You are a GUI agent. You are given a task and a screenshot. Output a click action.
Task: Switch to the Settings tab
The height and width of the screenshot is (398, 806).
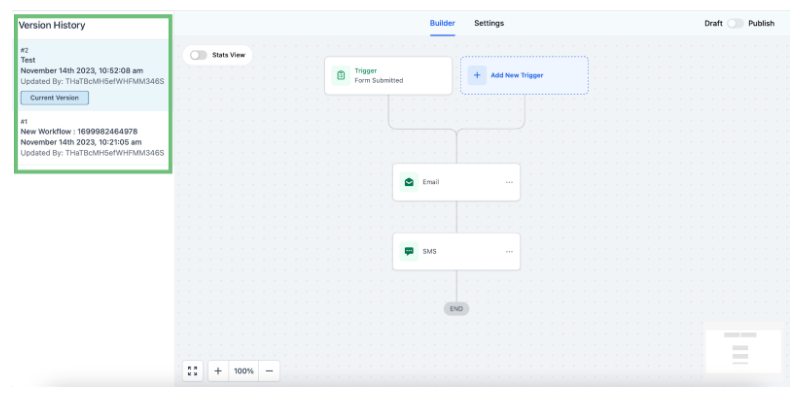489,23
